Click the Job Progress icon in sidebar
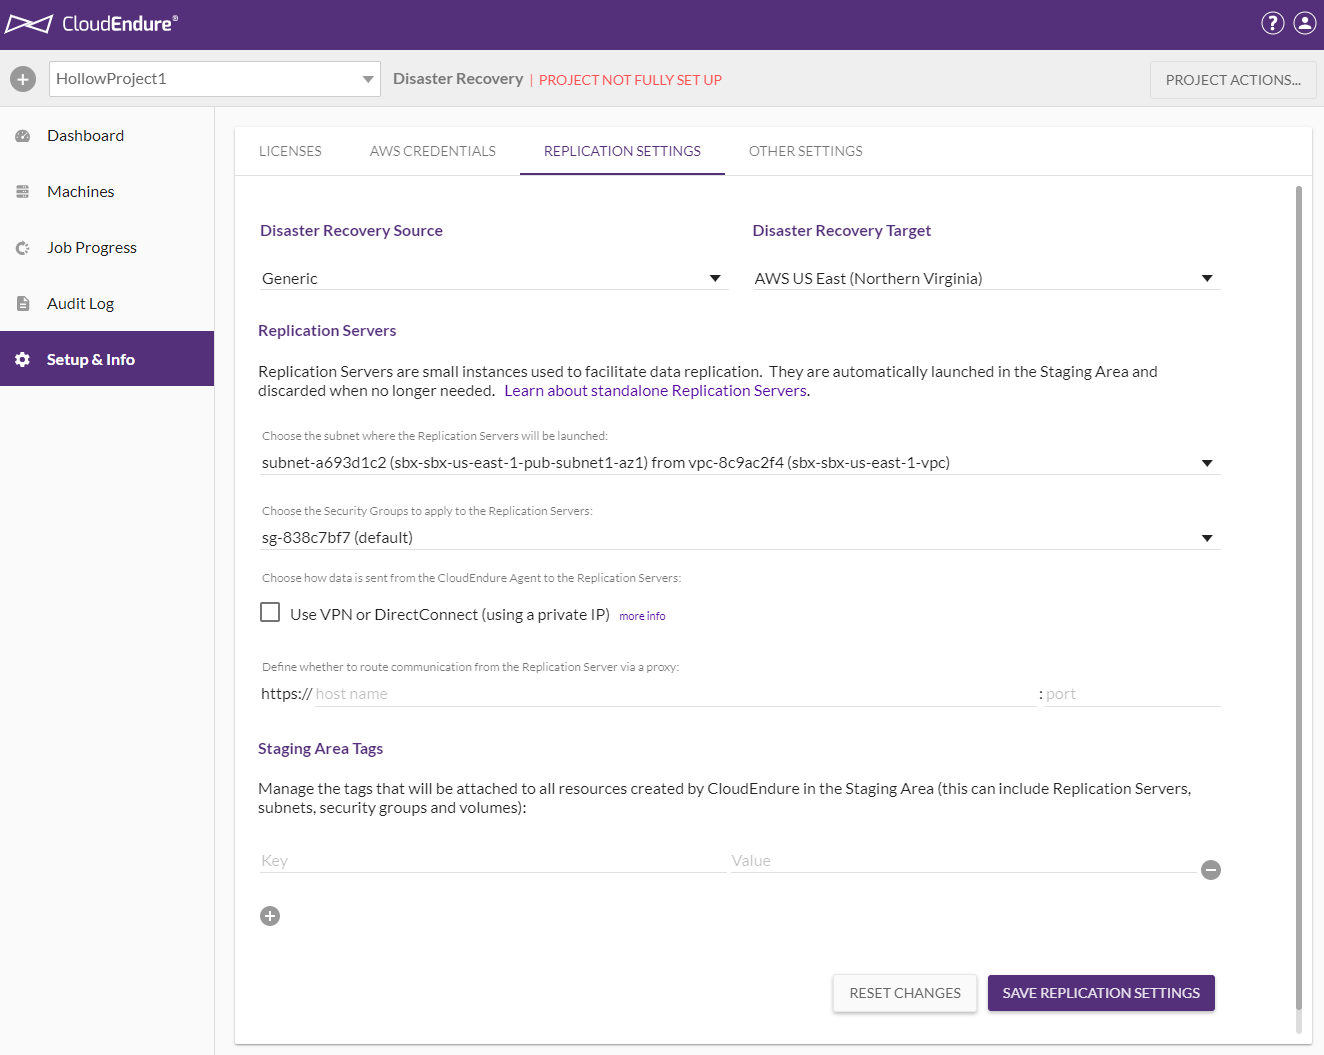The height and width of the screenshot is (1055, 1324). (23, 248)
